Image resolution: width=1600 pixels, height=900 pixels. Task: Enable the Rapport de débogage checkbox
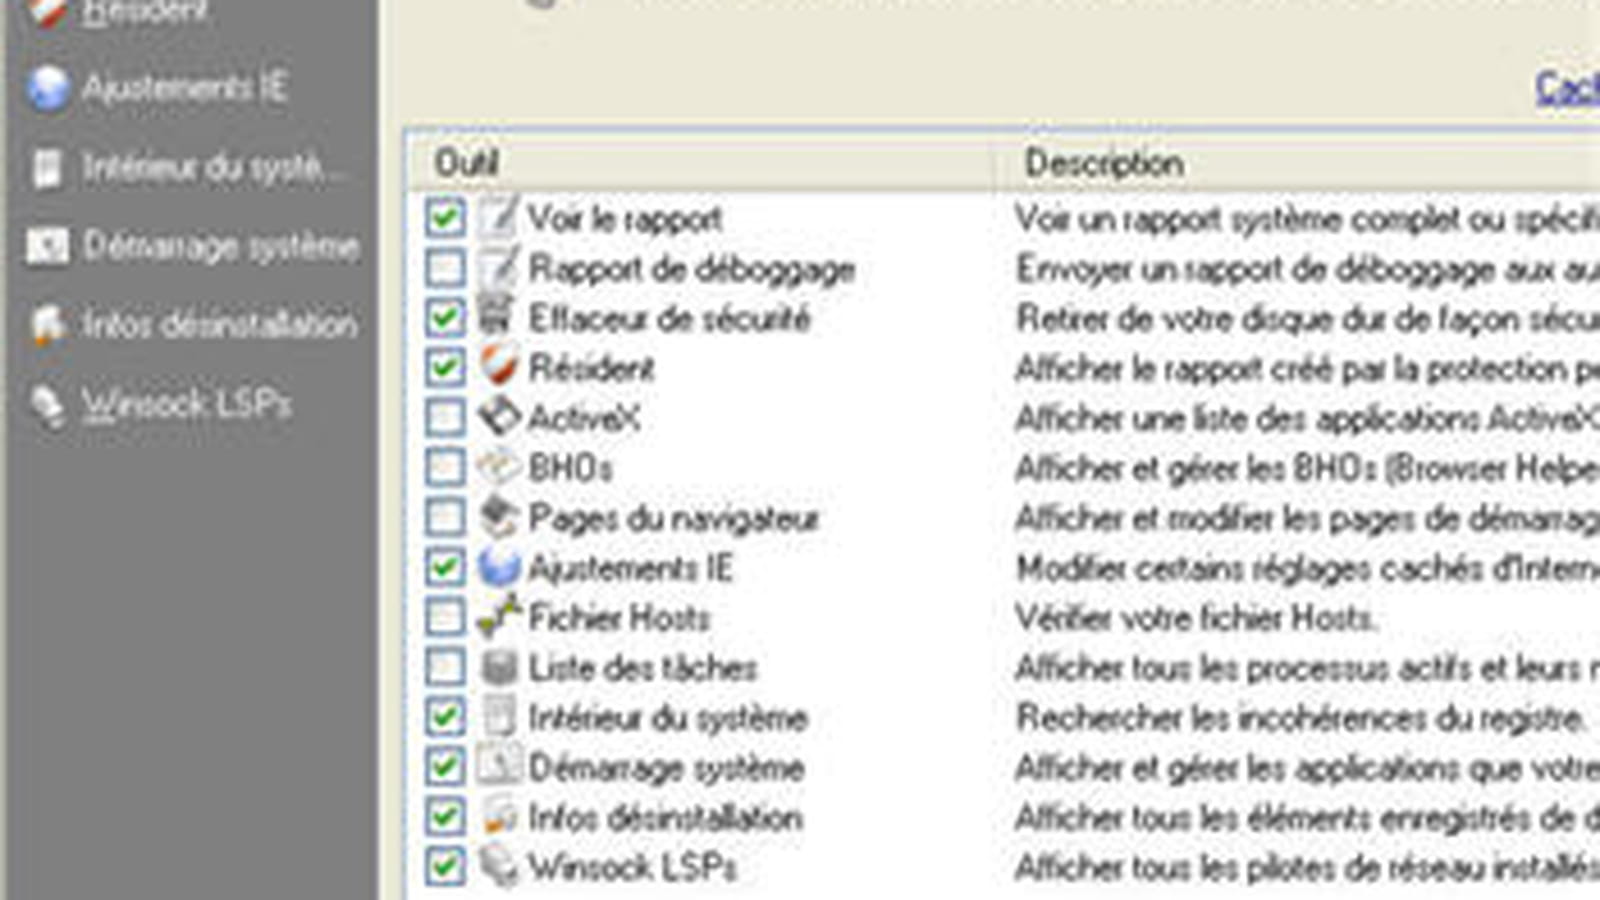pos(445,267)
